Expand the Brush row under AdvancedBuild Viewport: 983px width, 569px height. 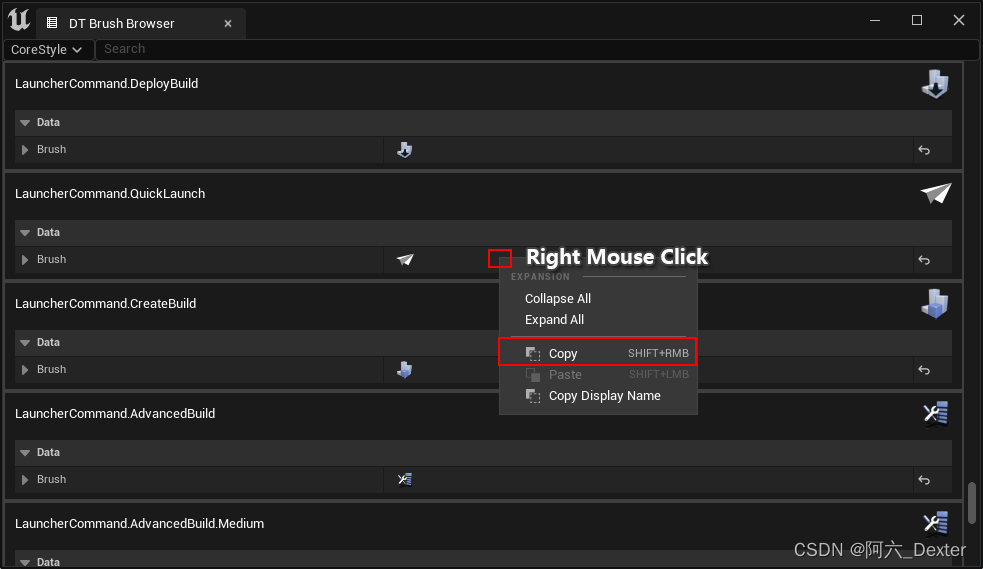25,479
